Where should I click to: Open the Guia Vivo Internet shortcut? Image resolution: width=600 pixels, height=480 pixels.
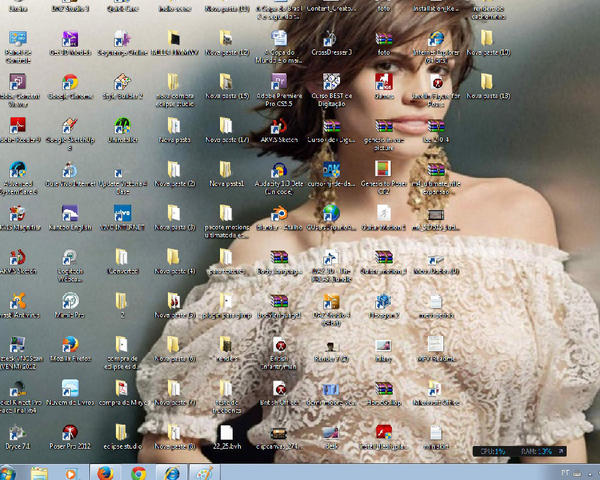[70, 174]
